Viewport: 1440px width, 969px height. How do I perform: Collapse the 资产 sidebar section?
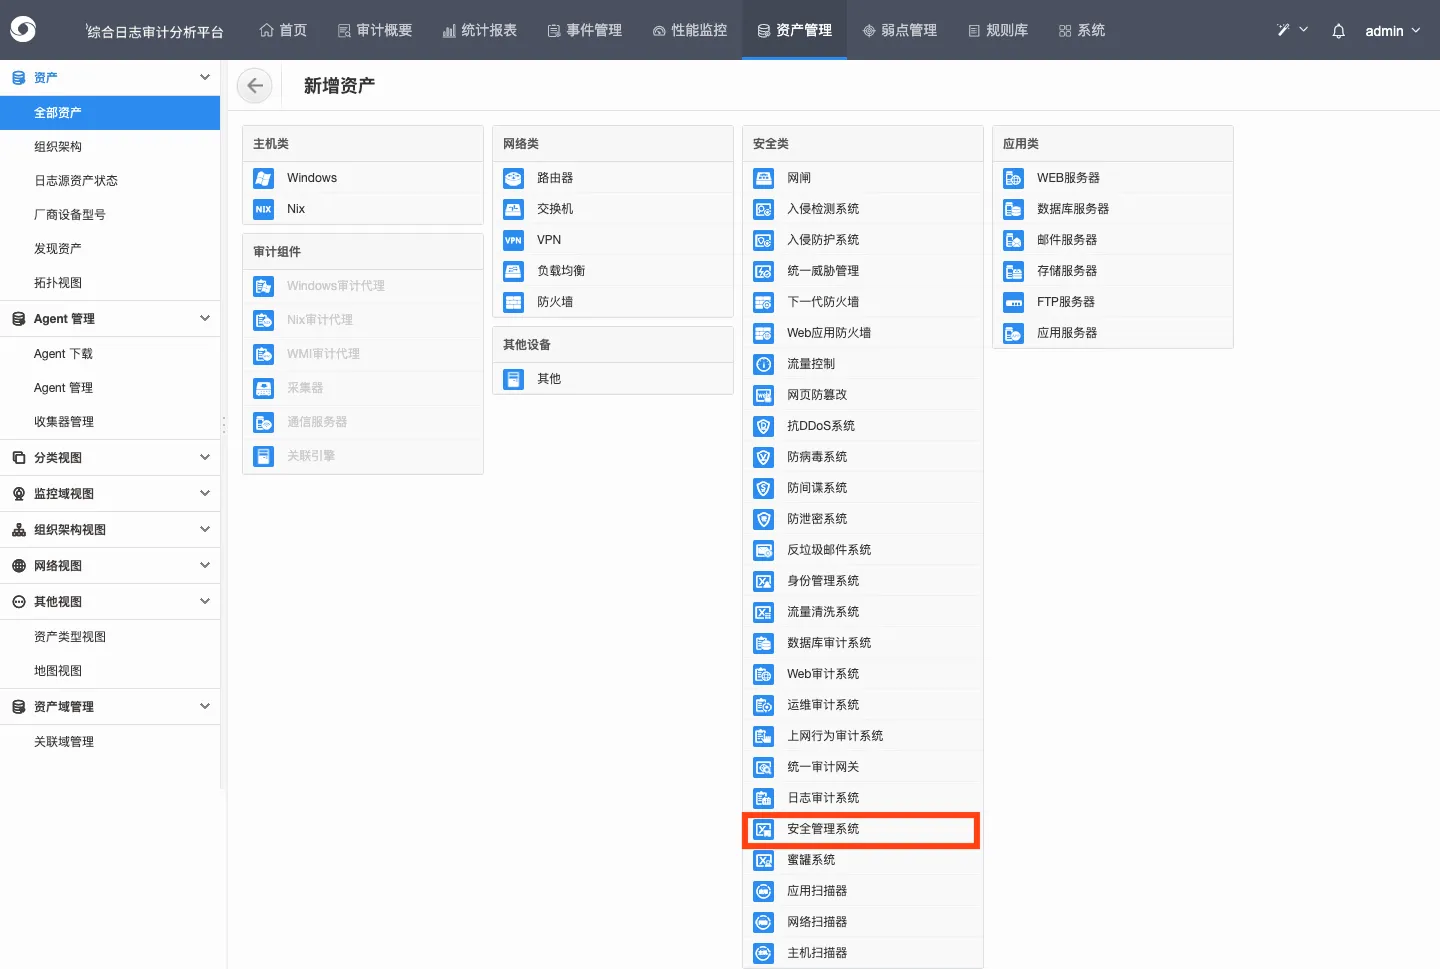[204, 77]
